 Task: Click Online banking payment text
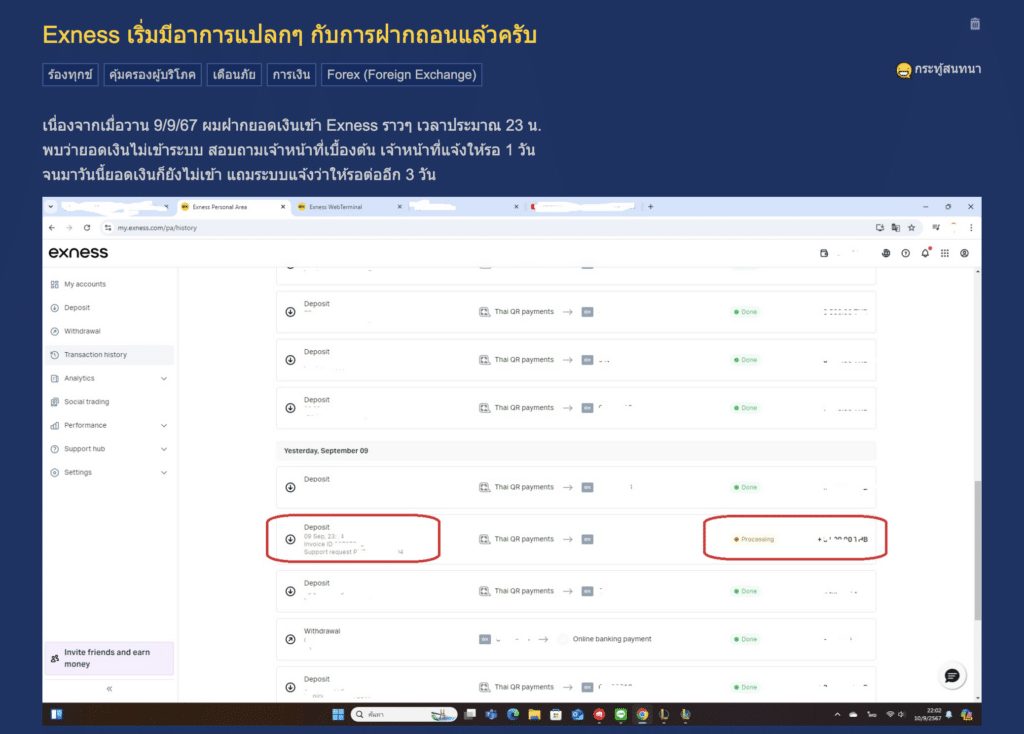pos(612,639)
